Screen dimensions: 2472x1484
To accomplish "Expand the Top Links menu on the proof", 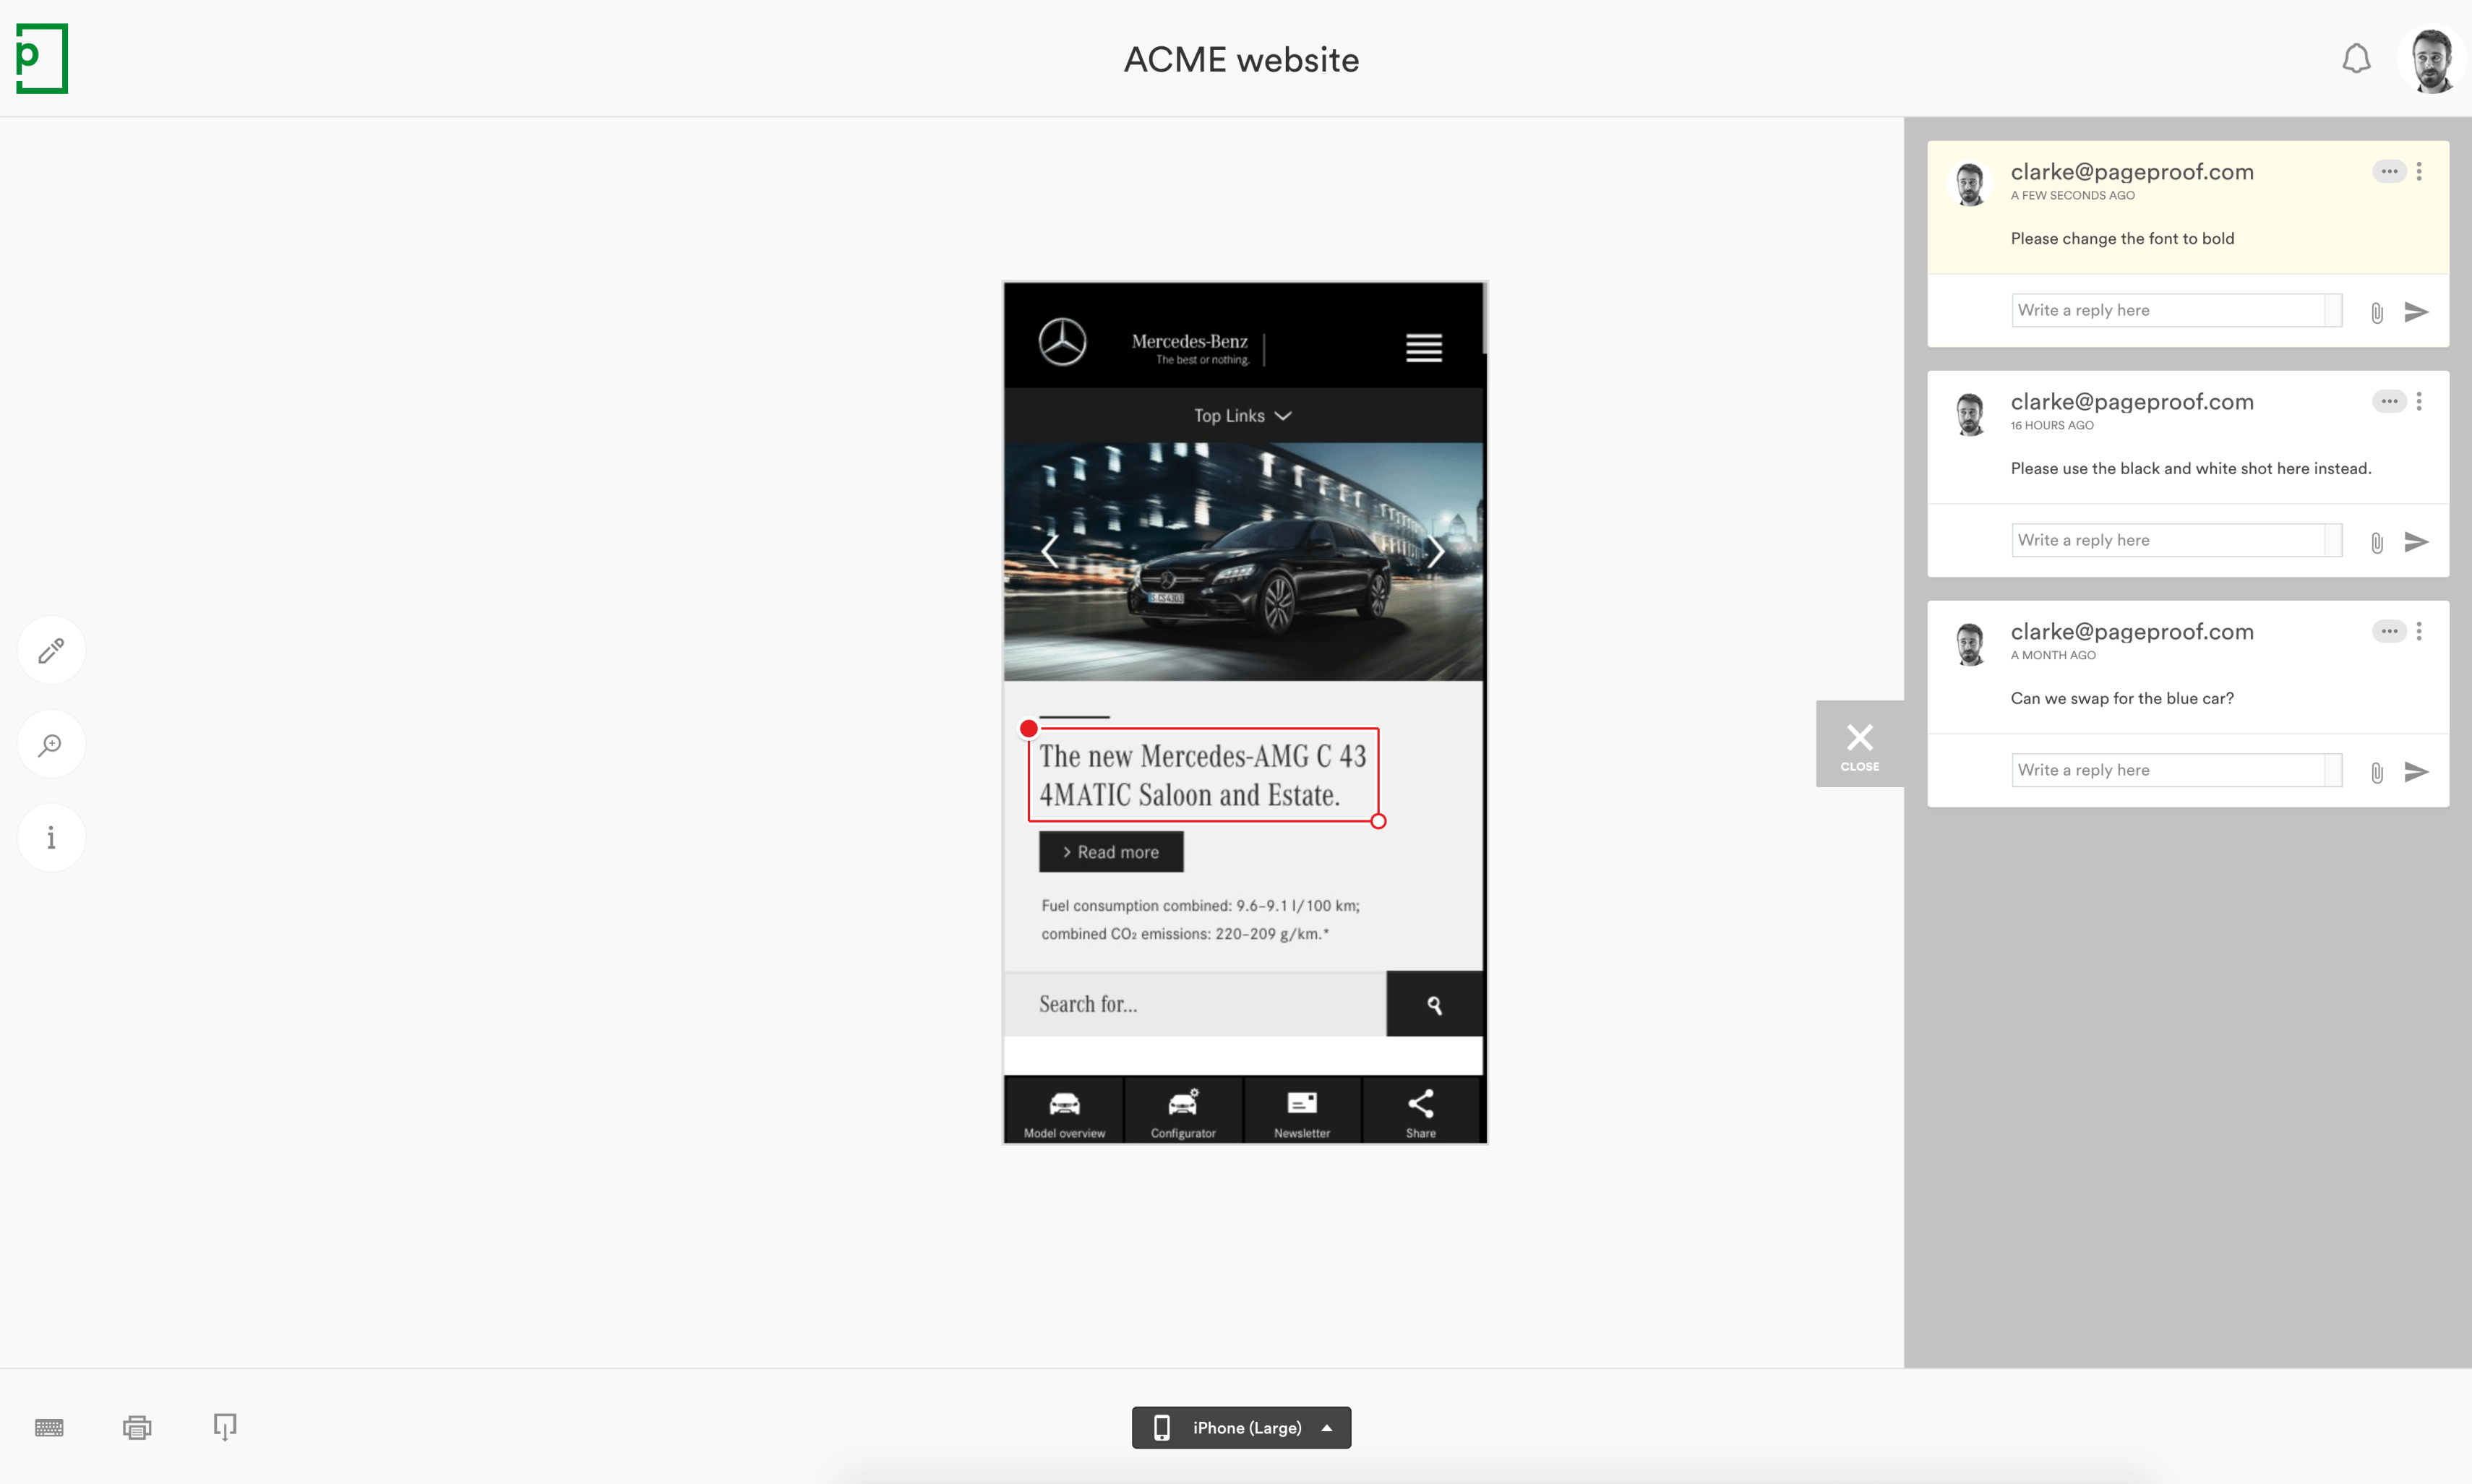I will (1241, 415).
